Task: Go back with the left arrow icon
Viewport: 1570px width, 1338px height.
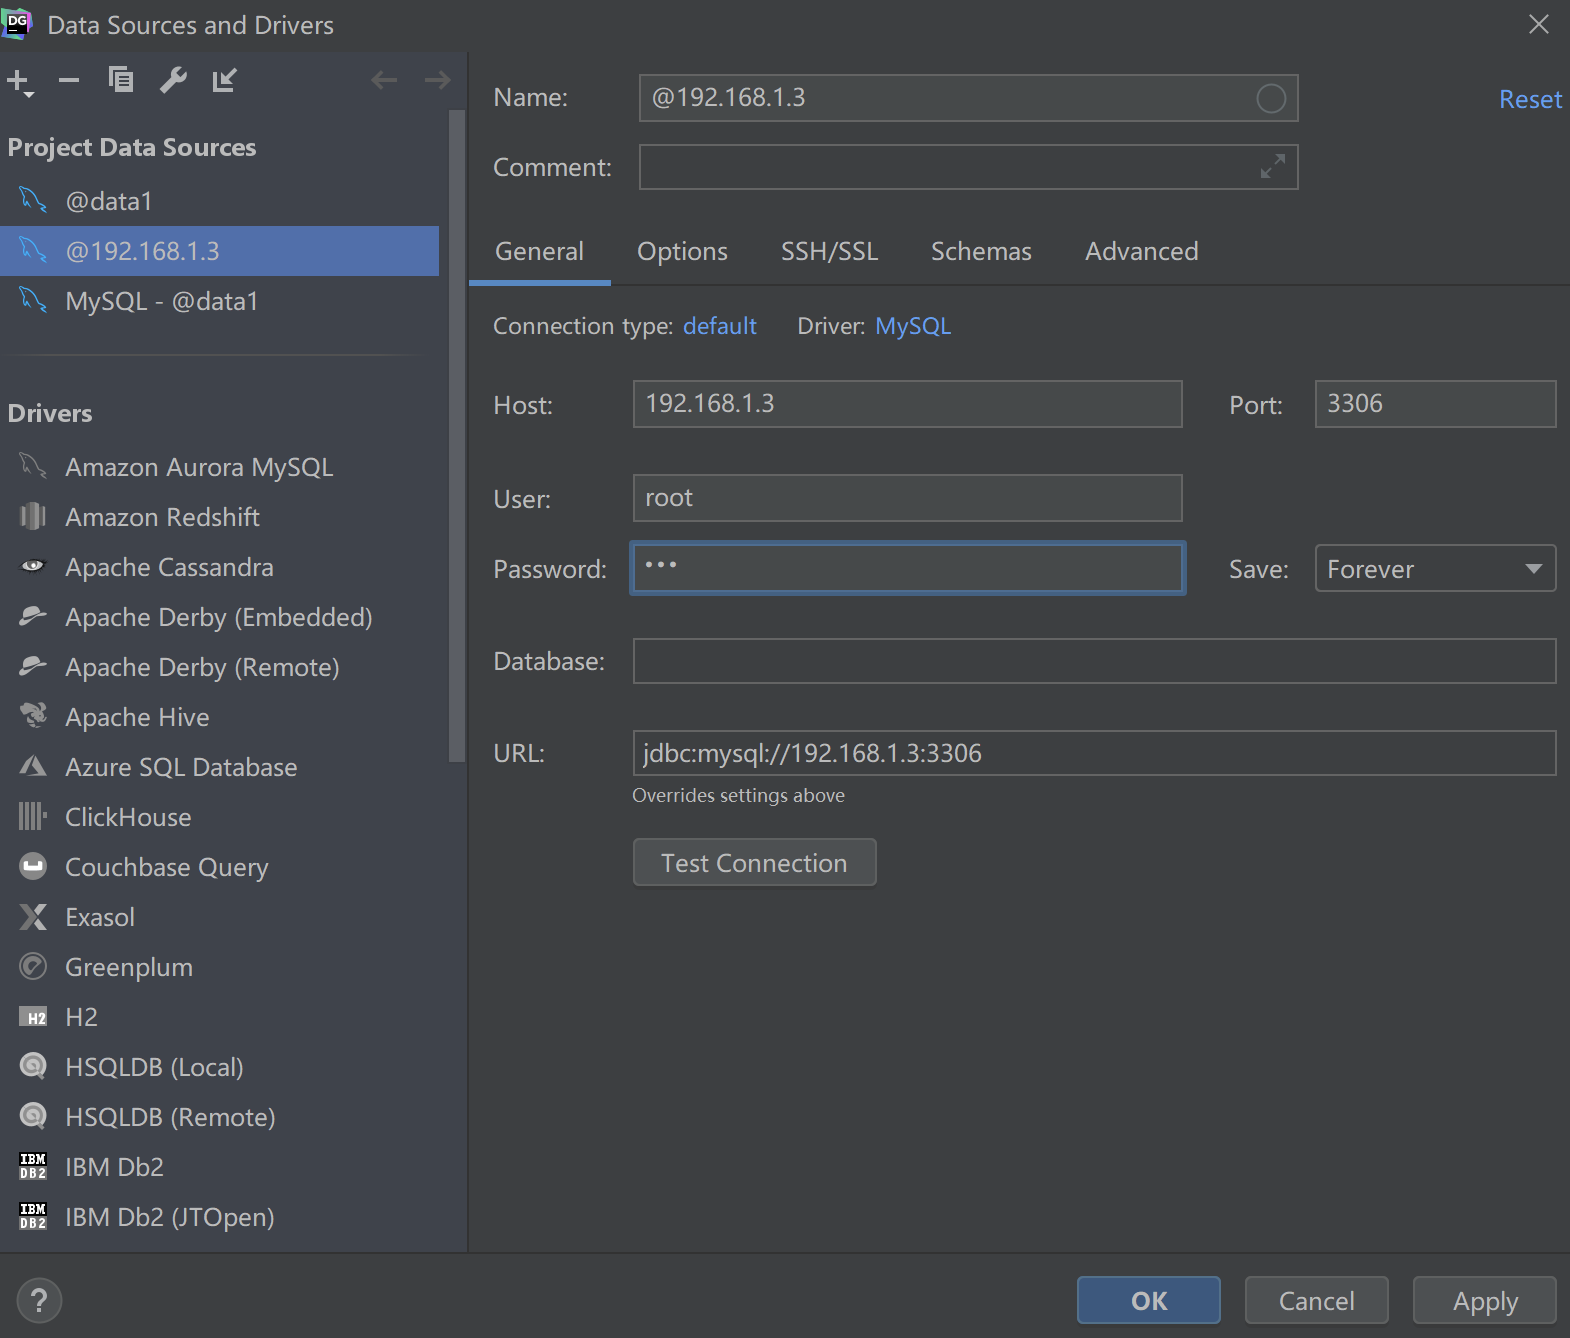Action: tap(384, 80)
